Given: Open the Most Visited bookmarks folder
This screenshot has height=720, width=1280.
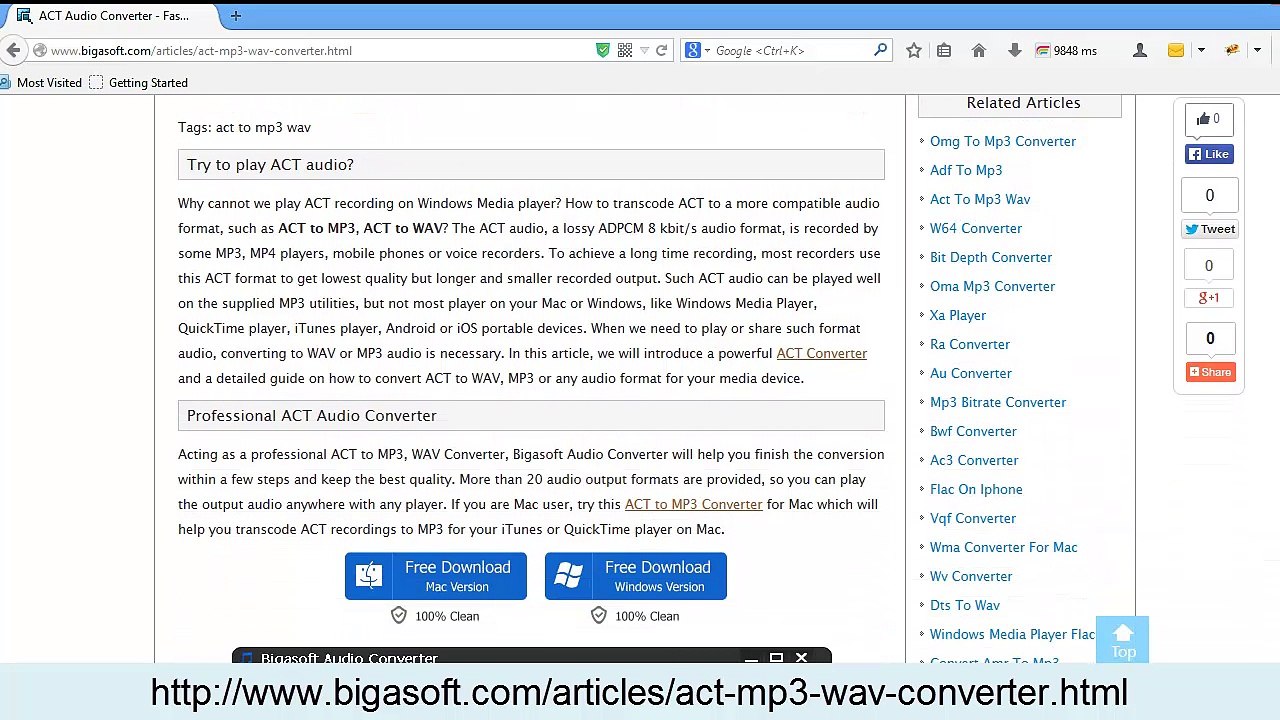Looking at the screenshot, I should 41,83.
